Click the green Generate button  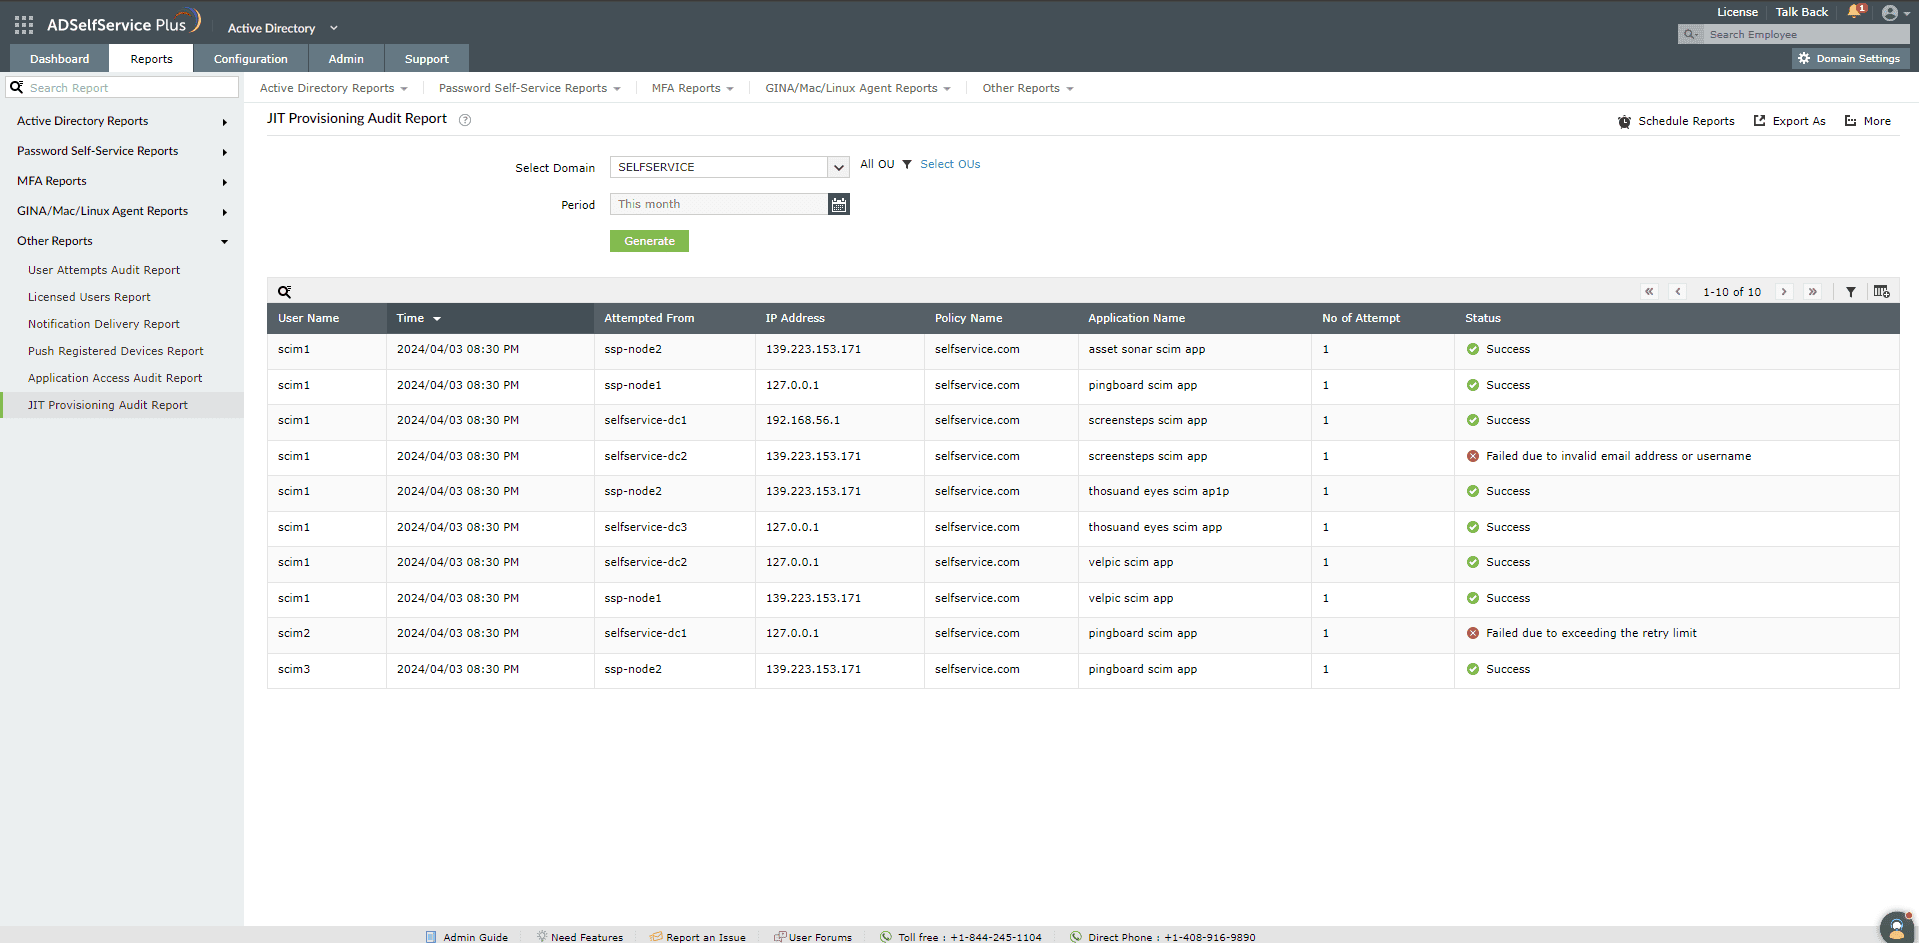pos(649,241)
